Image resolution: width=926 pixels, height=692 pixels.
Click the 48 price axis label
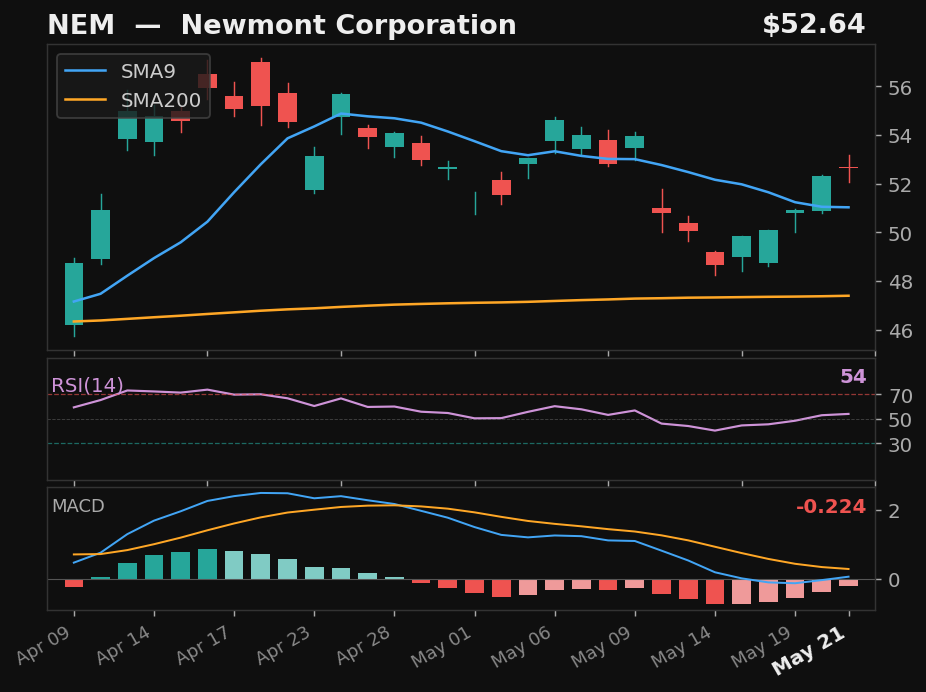900,282
